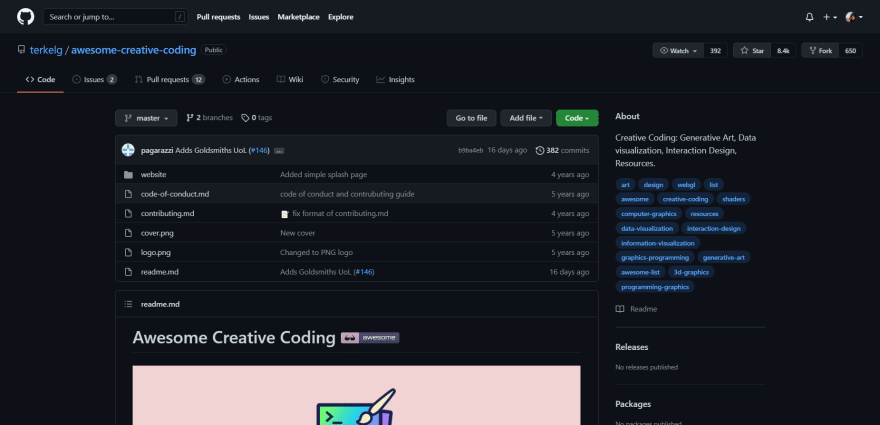Image resolution: width=880 pixels, height=425 pixels.
Task: Open the b9ba4eb commit hash
Action: [470, 150]
